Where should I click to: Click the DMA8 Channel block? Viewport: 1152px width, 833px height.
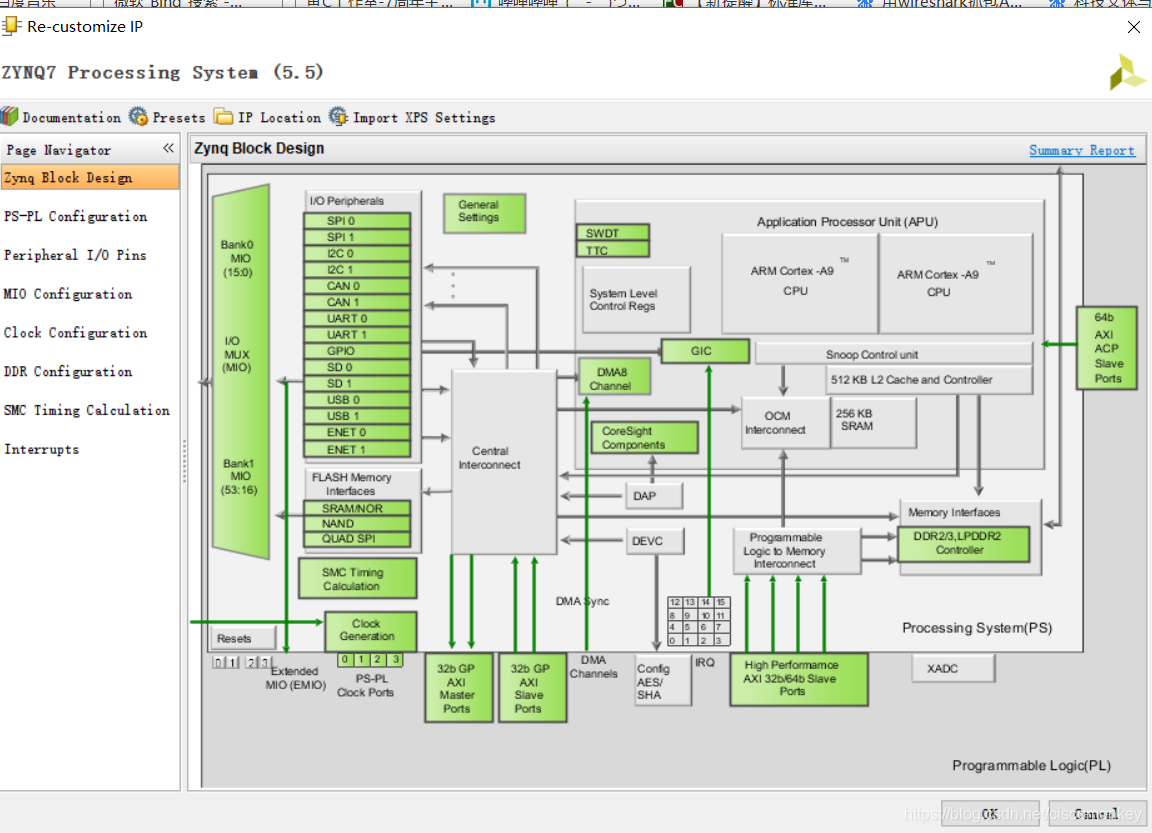coord(615,378)
